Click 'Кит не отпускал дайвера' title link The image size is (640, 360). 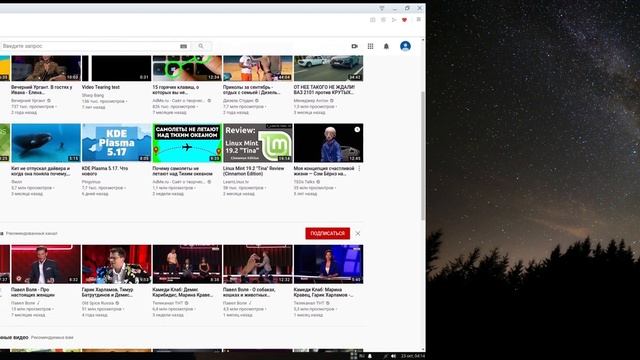pyautogui.click(x=40, y=171)
